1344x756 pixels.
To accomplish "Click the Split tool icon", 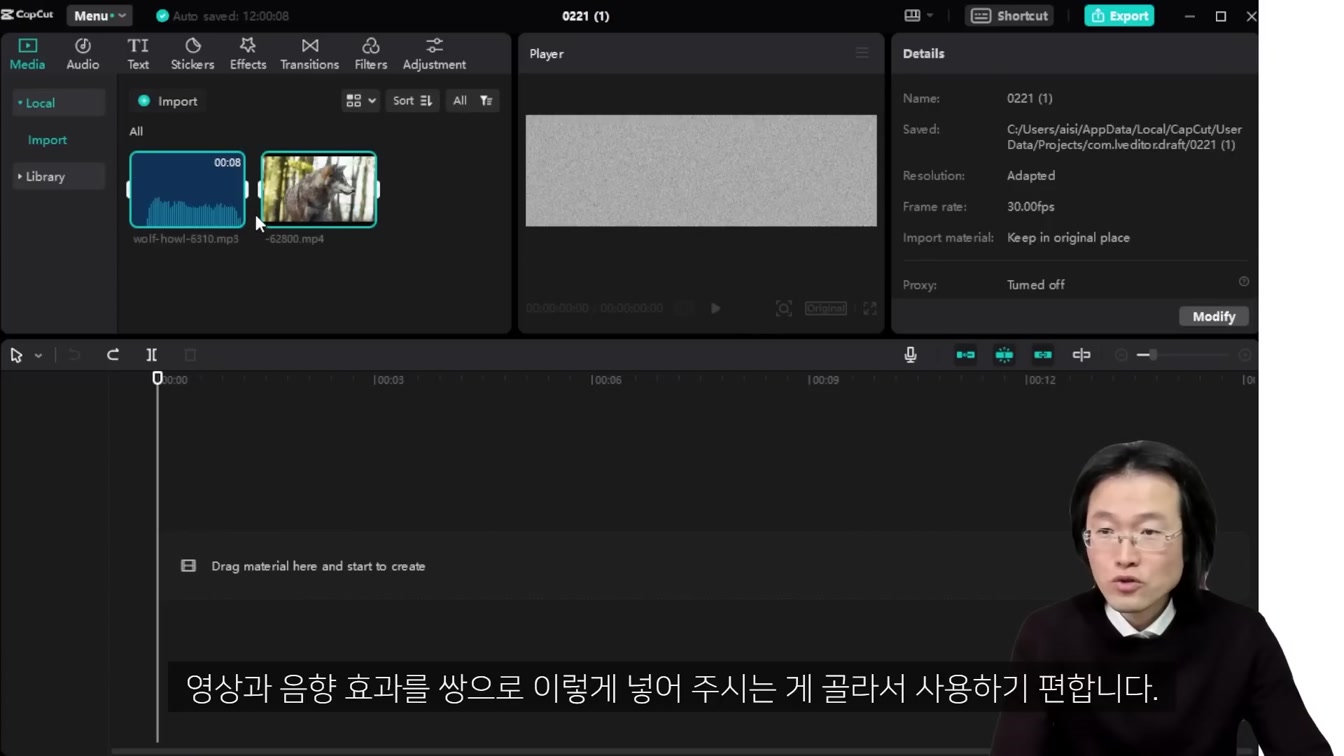I will pyautogui.click(x=152, y=355).
